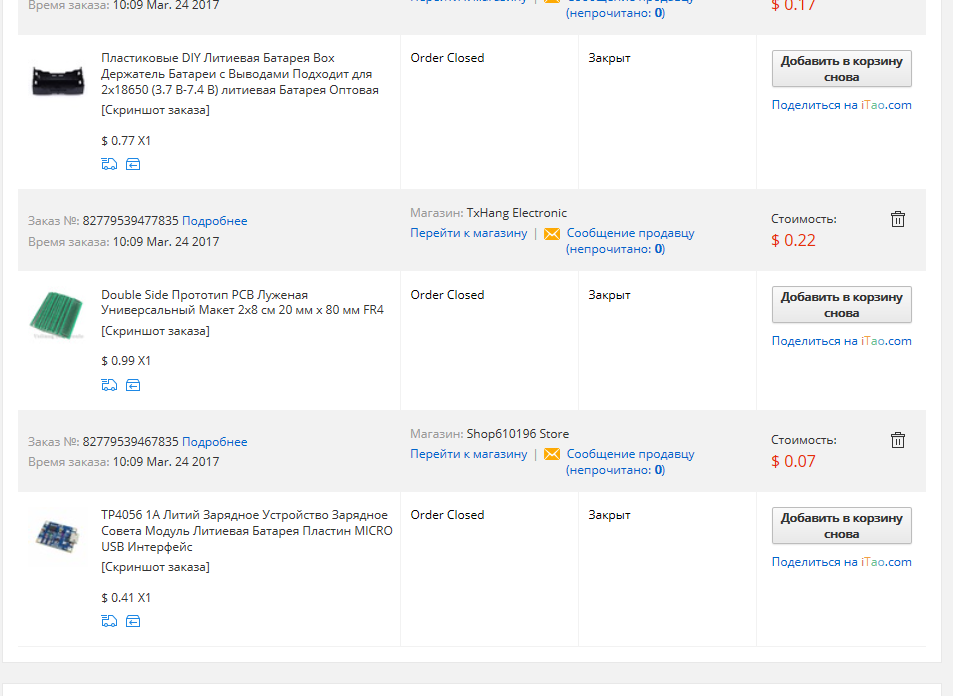Click delivery truck icon under PCB prototype item

(109, 385)
